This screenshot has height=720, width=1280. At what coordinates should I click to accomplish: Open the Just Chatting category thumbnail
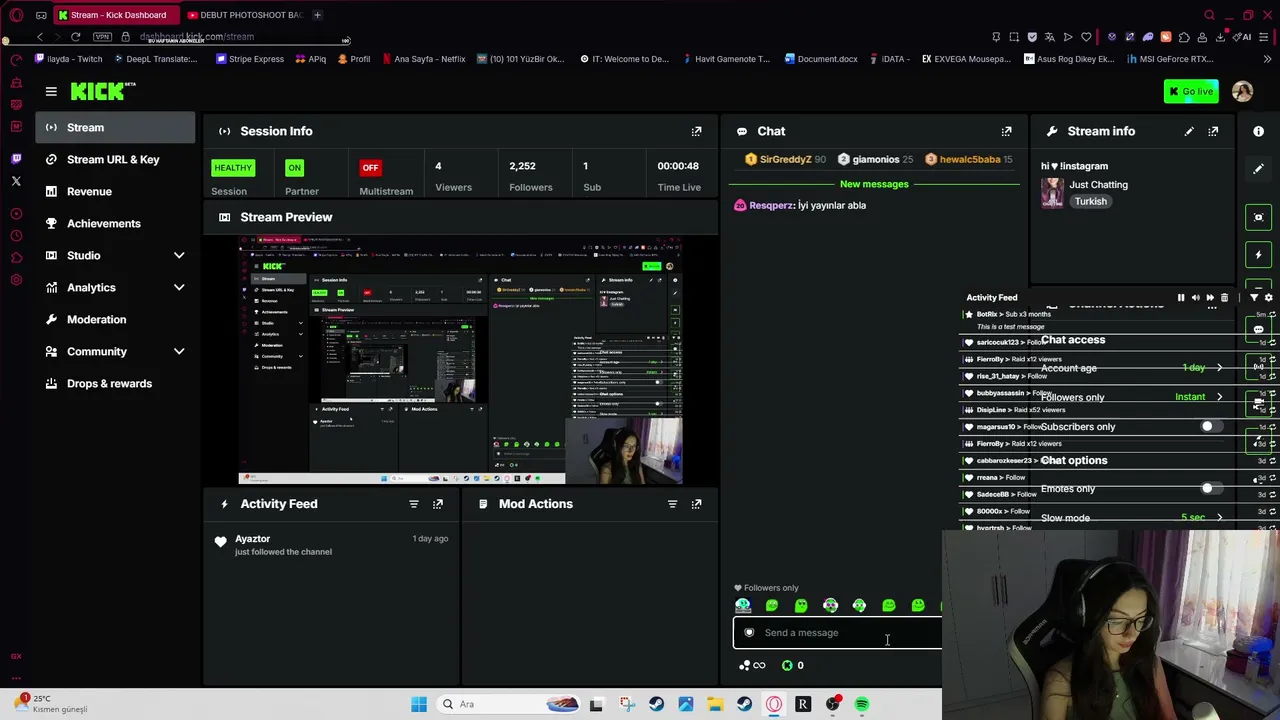click(x=1052, y=193)
